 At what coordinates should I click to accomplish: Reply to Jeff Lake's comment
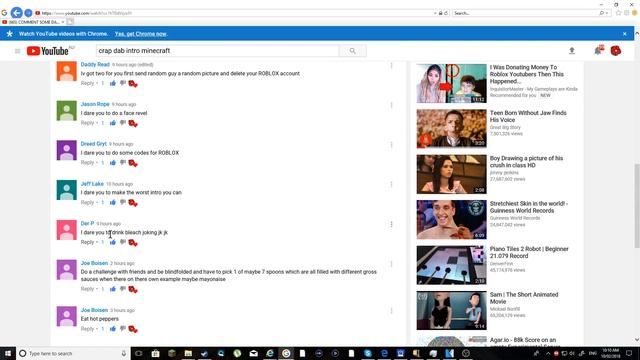click(x=87, y=202)
